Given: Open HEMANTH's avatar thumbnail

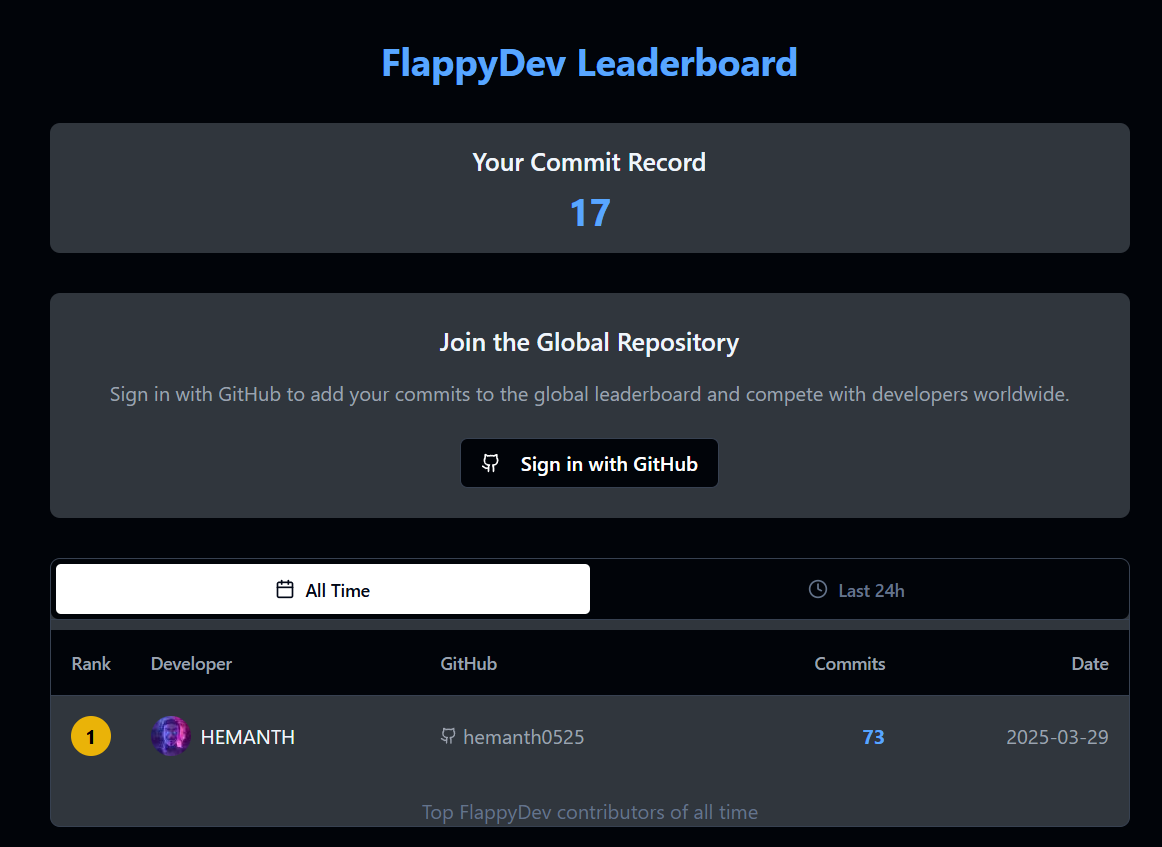Looking at the screenshot, I should click(x=170, y=736).
